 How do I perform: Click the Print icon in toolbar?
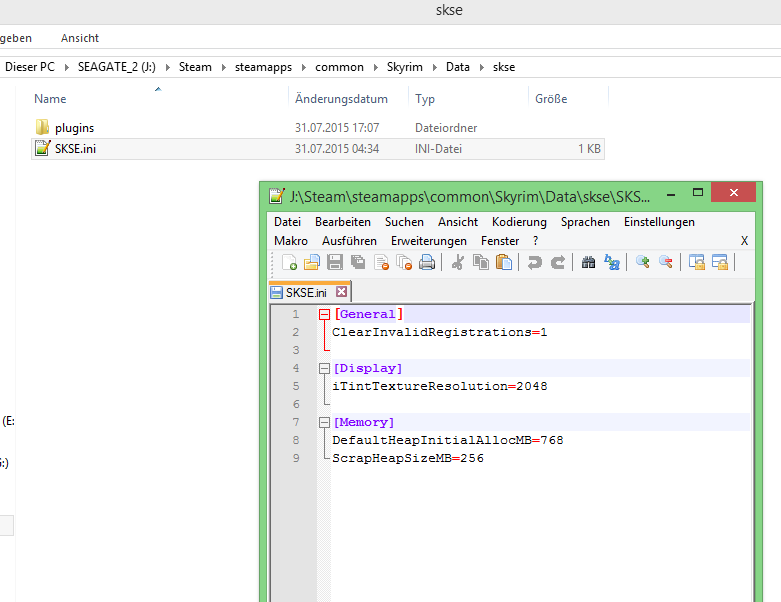(x=427, y=262)
